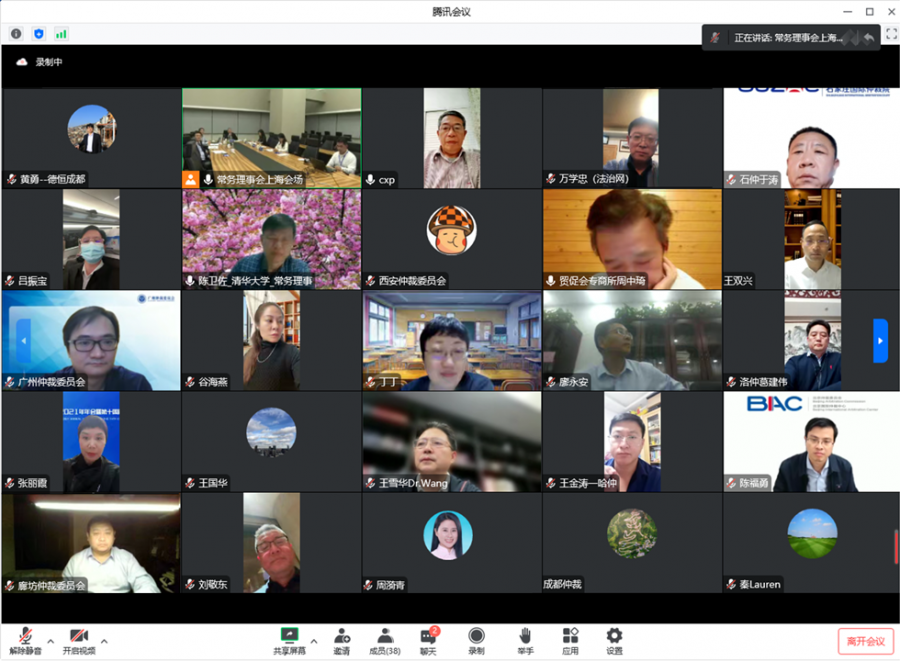This screenshot has height=661, width=900.
Task: Toggle cloud recording with 录制 button
Action: coord(476,640)
